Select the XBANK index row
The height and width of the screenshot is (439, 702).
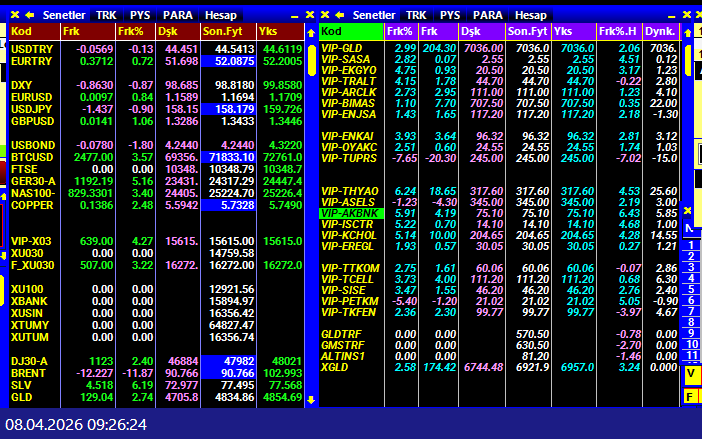[x=157, y=301]
